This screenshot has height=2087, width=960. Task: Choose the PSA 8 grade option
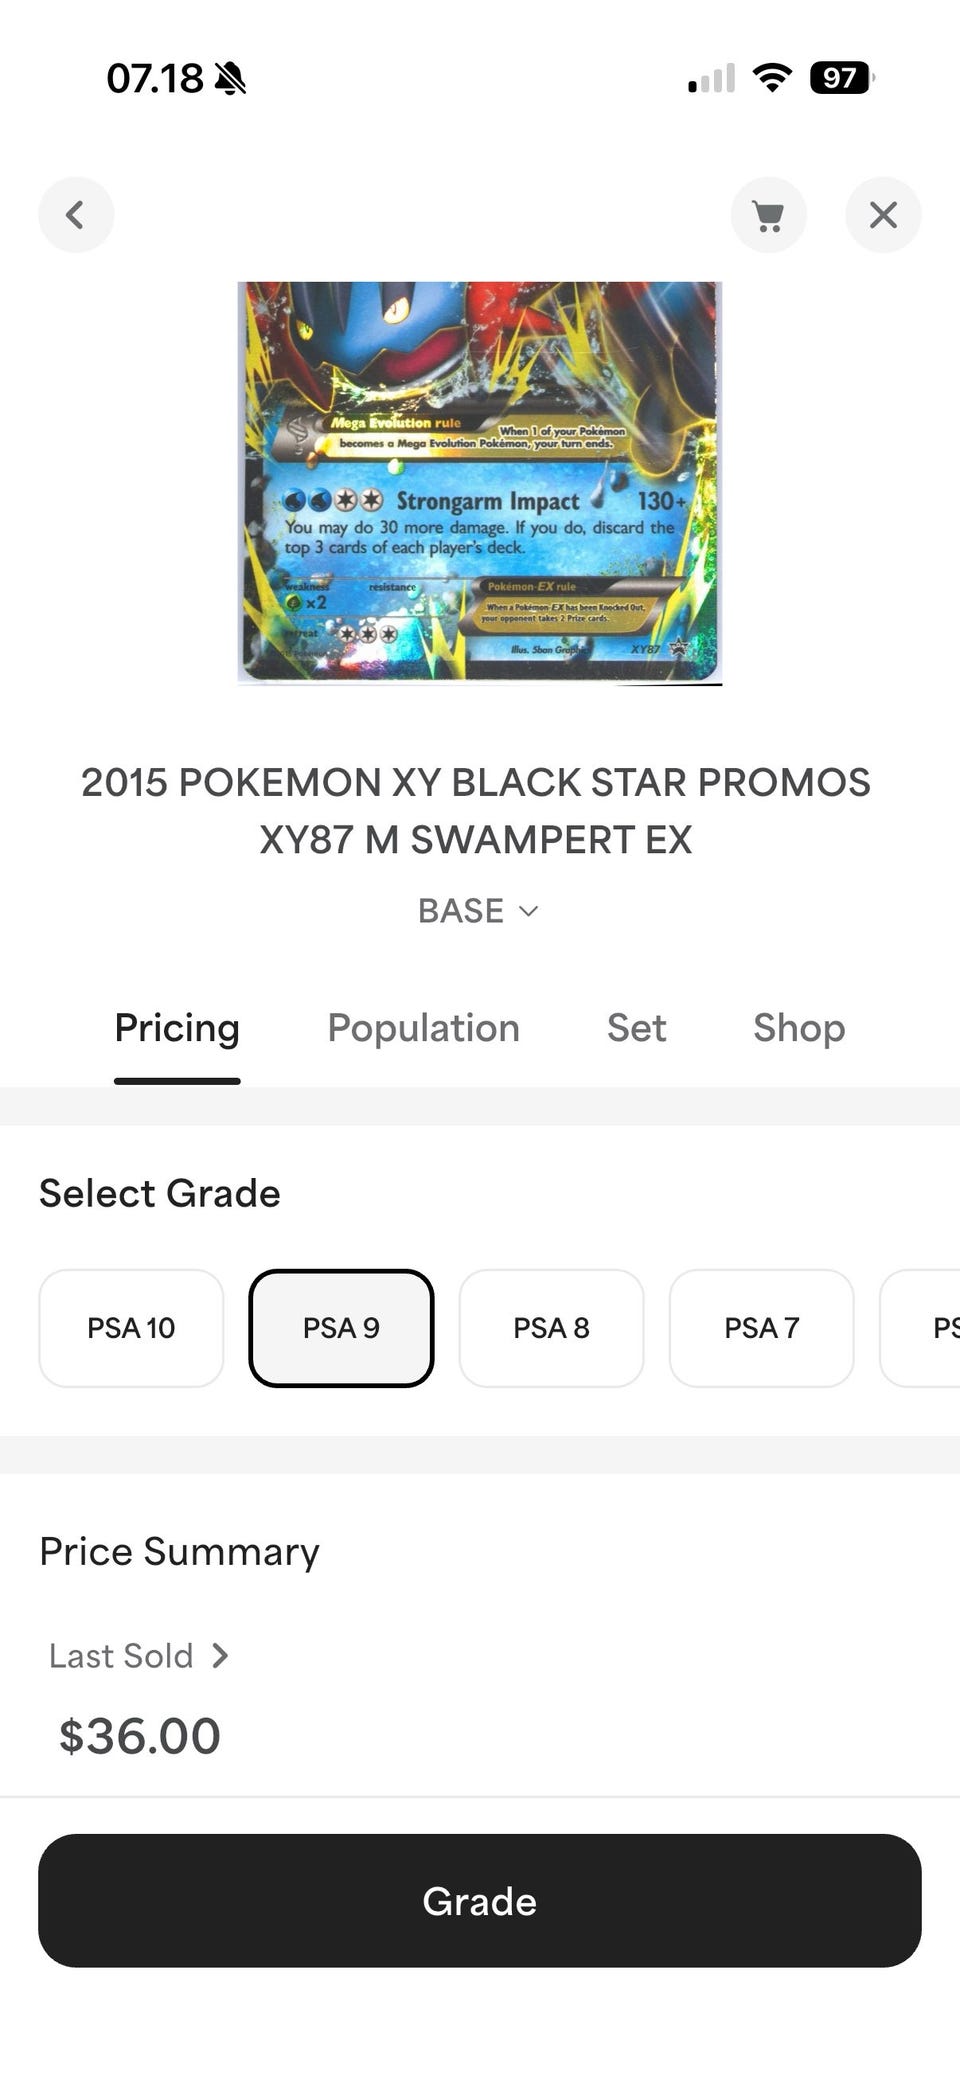[551, 1328]
